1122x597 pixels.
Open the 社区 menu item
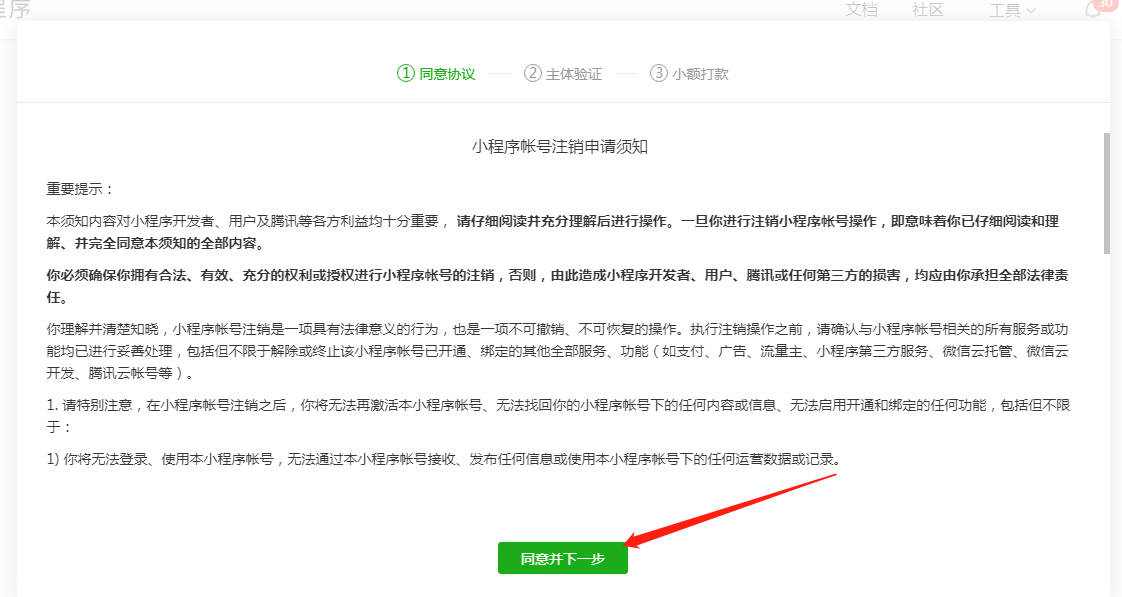point(927,9)
